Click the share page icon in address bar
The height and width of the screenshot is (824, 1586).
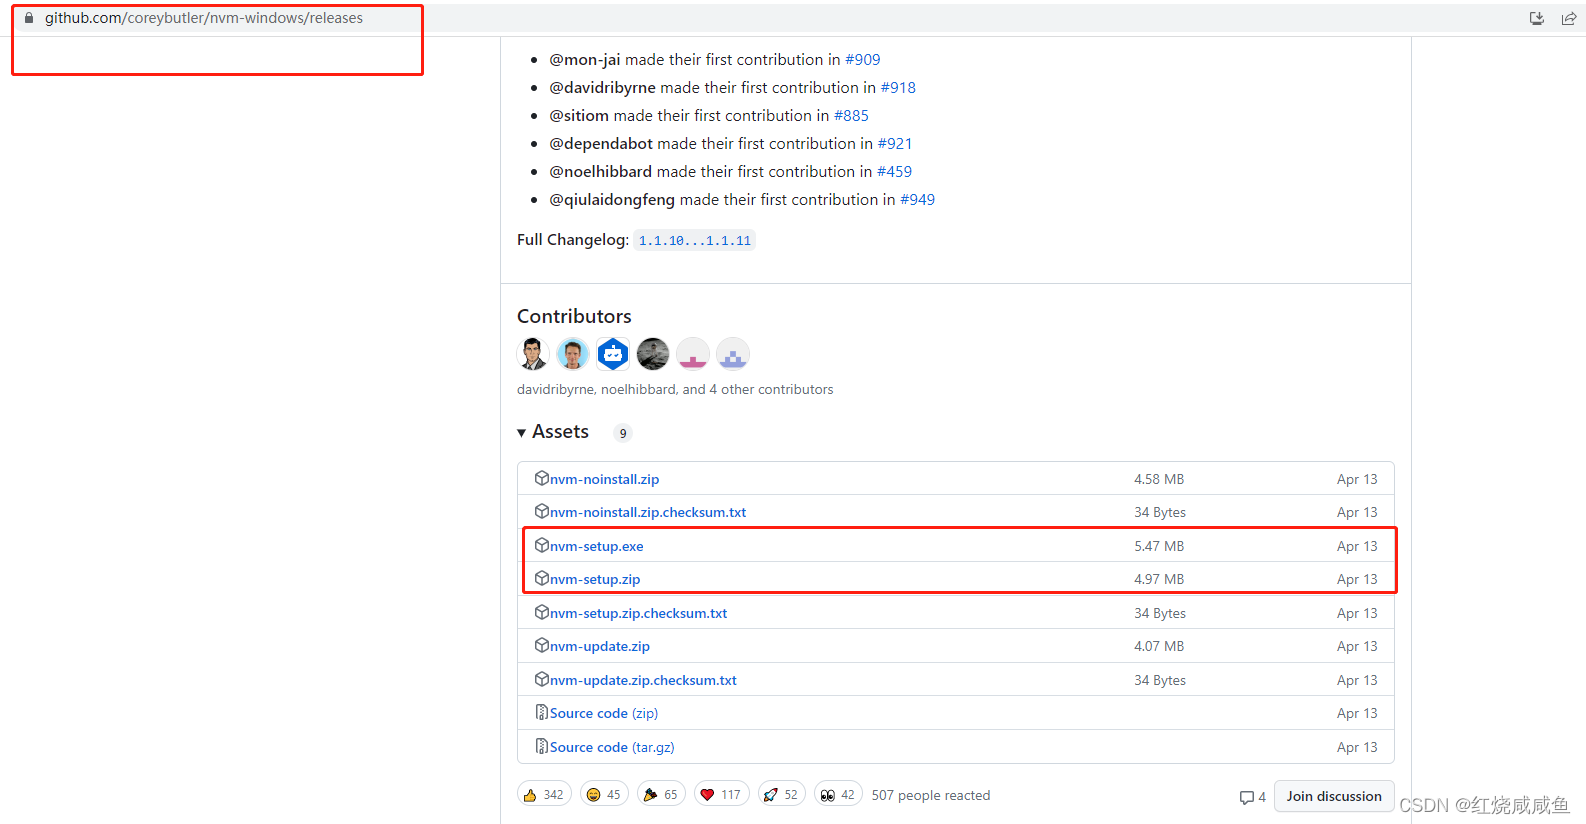[1569, 18]
